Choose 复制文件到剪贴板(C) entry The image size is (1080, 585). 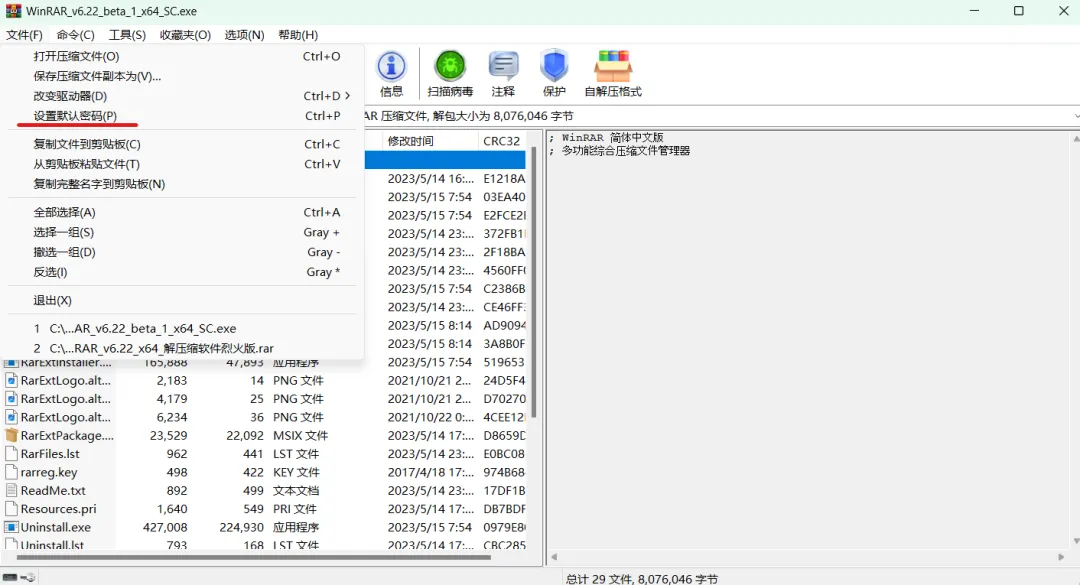[182, 144]
